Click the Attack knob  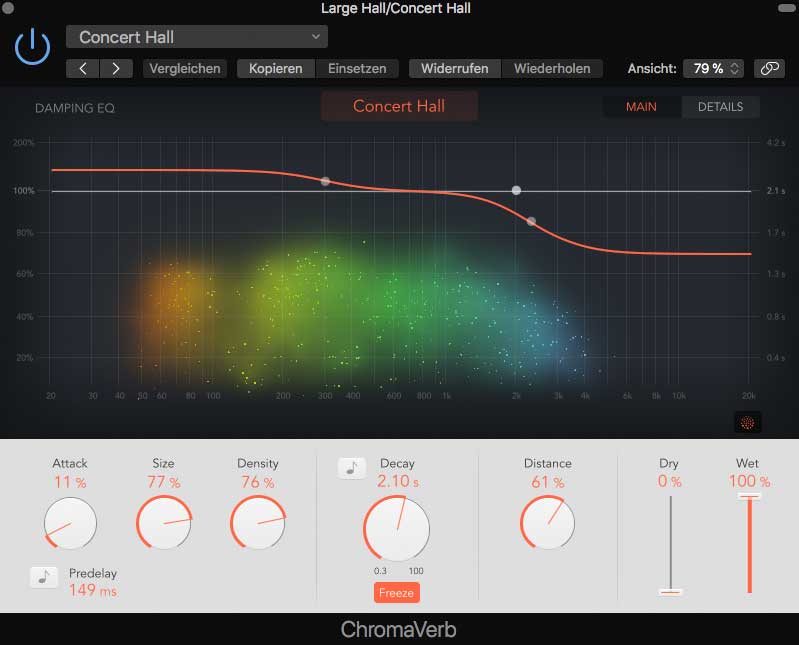pos(70,522)
